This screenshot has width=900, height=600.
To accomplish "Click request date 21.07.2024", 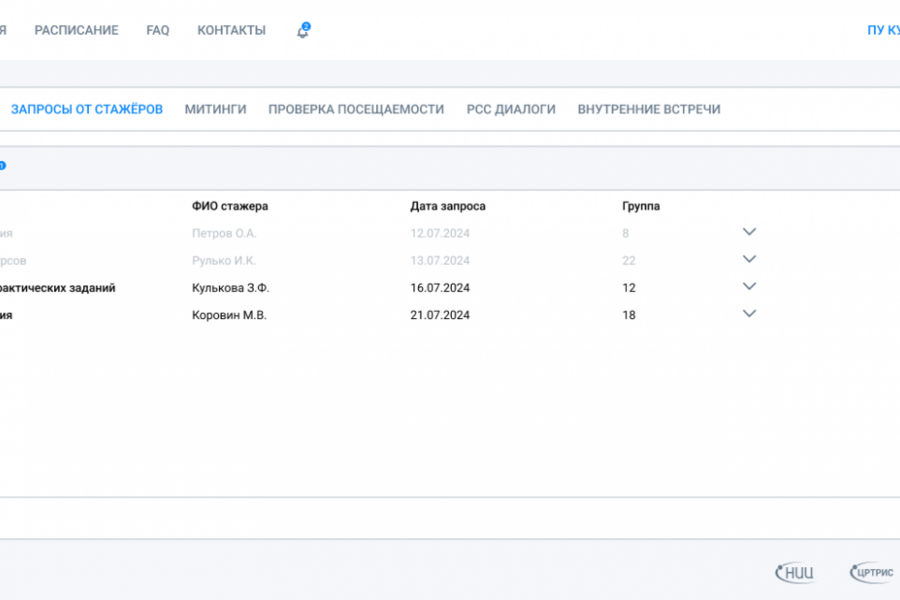I will pos(440,315).
